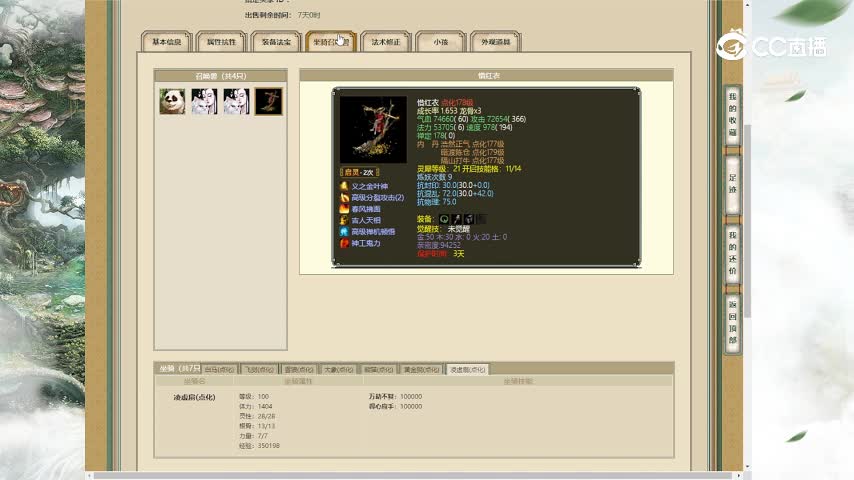Click the 灵犀等级 21 text line

pyautogui.click(x=469, y=169)
